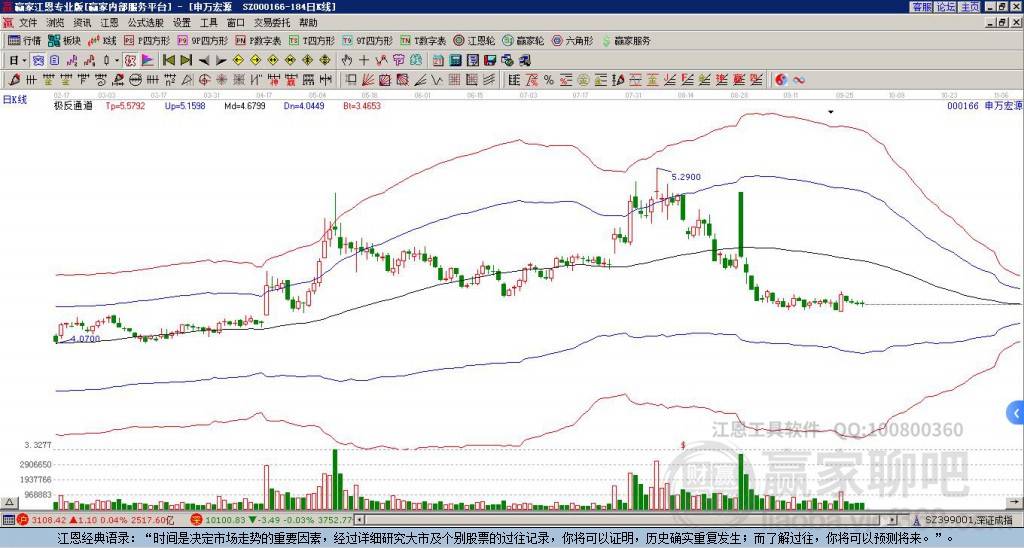Open the P数字表 tool

258,40
